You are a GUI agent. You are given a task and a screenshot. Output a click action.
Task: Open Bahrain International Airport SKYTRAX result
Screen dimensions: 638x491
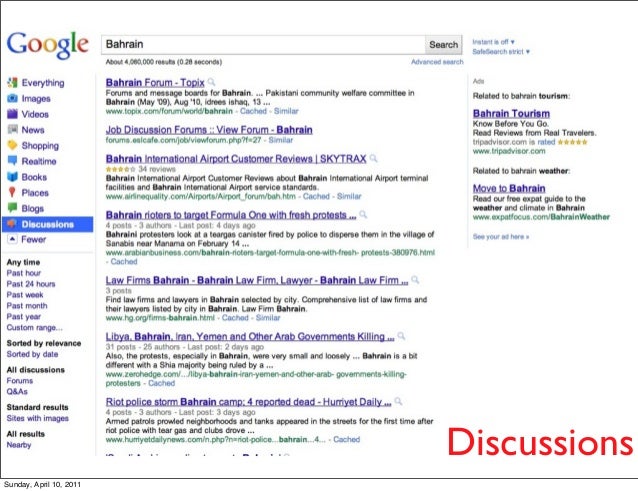pyautogui.click(x=236, y=159)
